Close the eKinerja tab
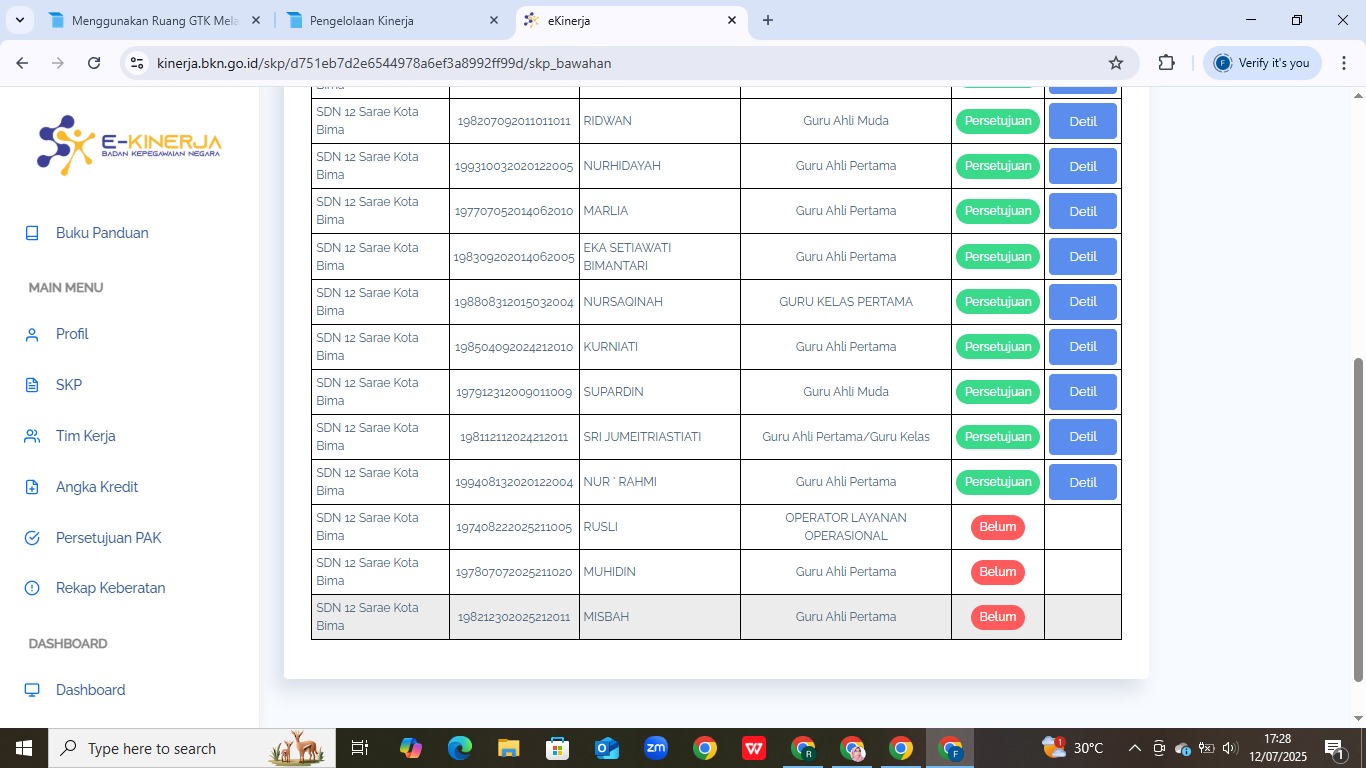Viewport: 1366px width, 768px height. [732, 20]
